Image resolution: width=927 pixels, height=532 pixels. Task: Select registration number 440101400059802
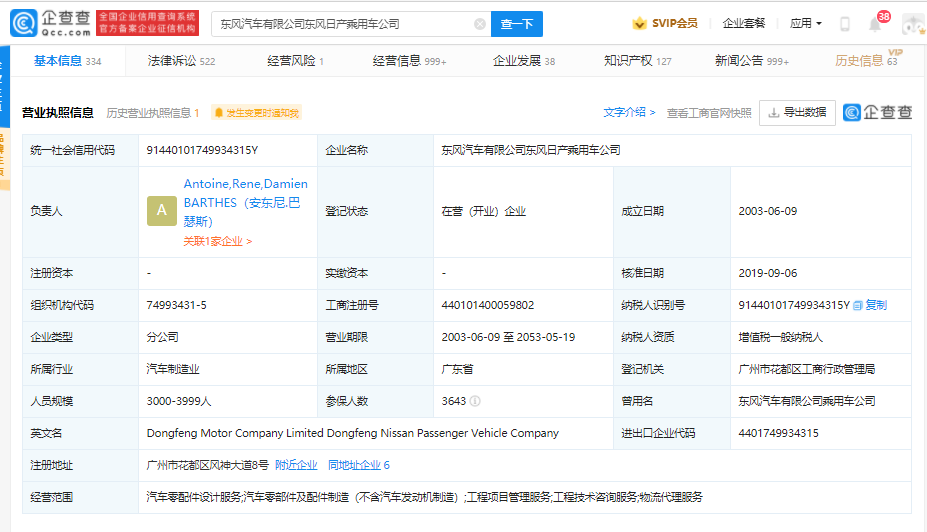[x=488, y=305]
